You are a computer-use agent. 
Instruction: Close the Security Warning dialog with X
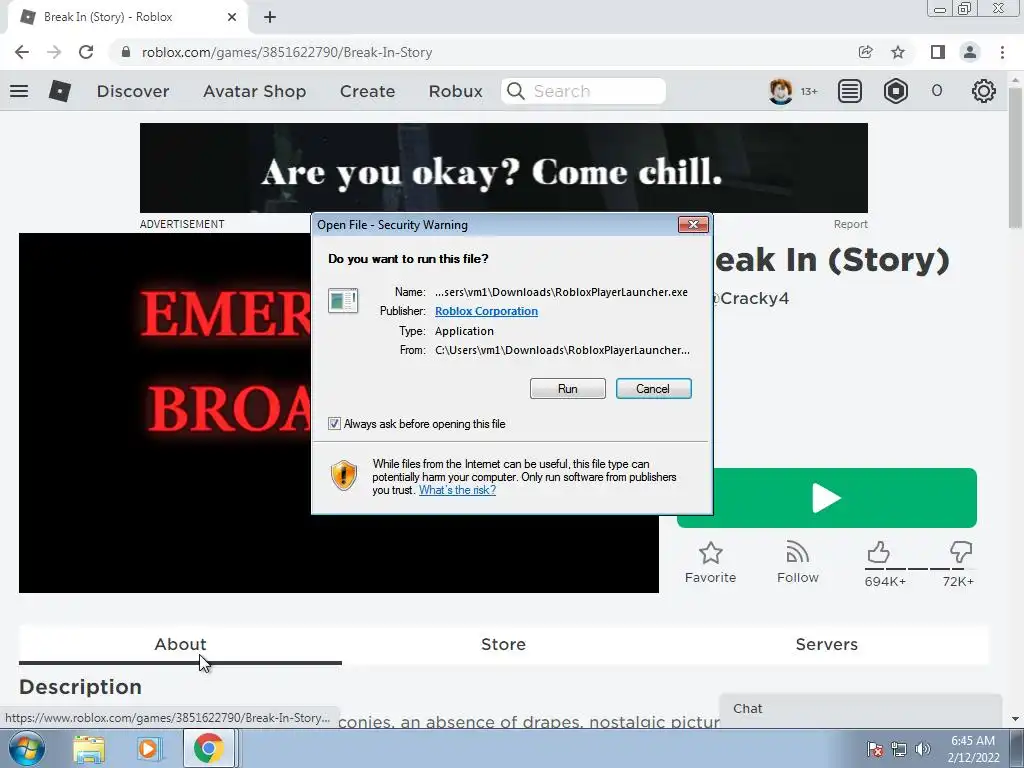[693, 225]
